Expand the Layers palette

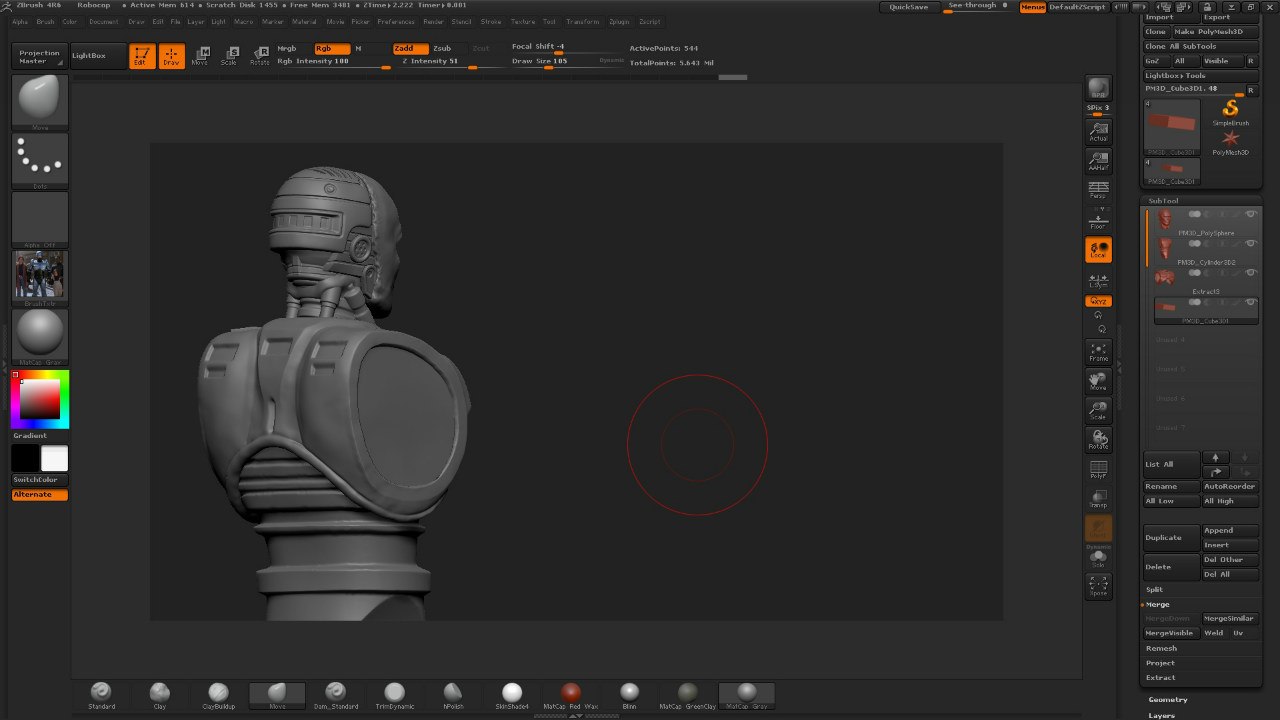coord(1162,716)
